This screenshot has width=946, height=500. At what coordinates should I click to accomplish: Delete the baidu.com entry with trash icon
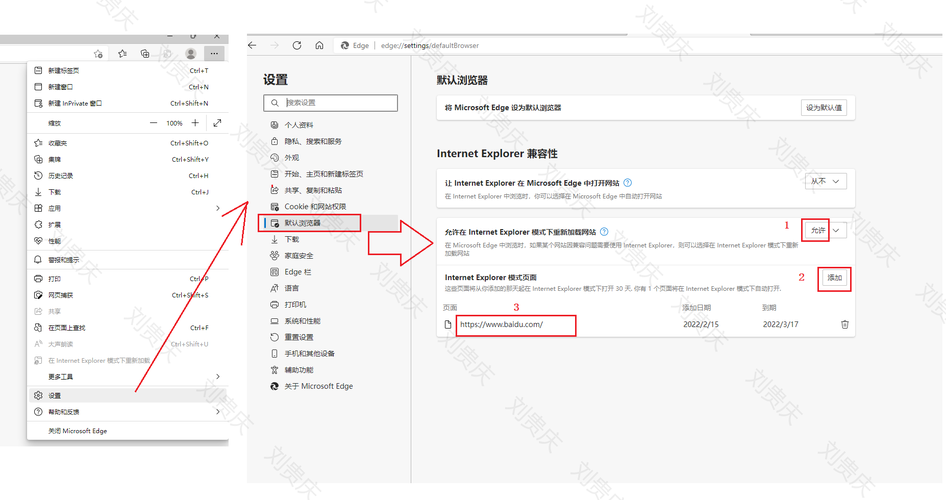(x=845, y=324)
